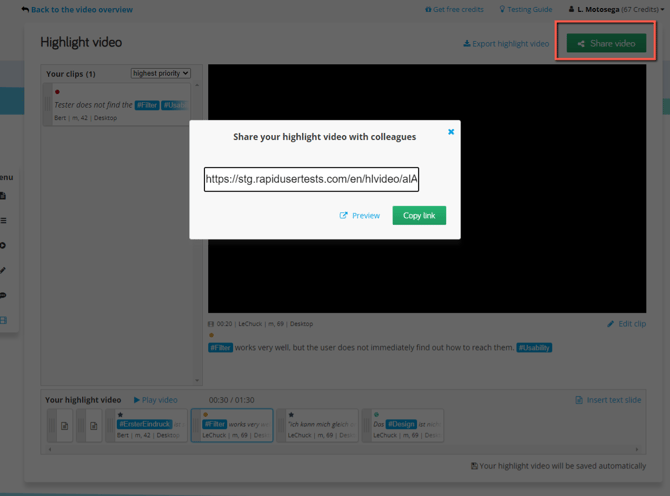670x496 pixels.
Task: Go back to the video overview
Action: (x=76, y=10)
